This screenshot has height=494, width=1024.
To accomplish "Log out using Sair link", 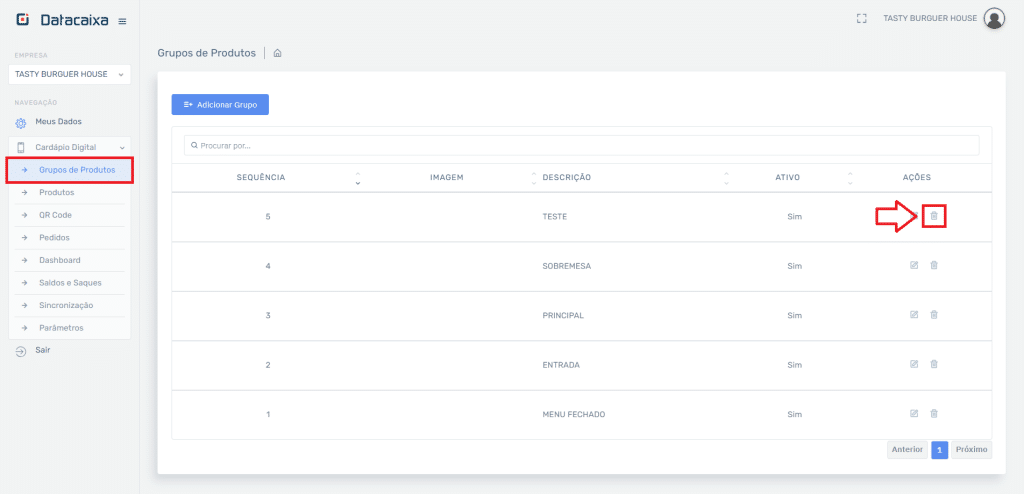I will (x=42, y=351).
